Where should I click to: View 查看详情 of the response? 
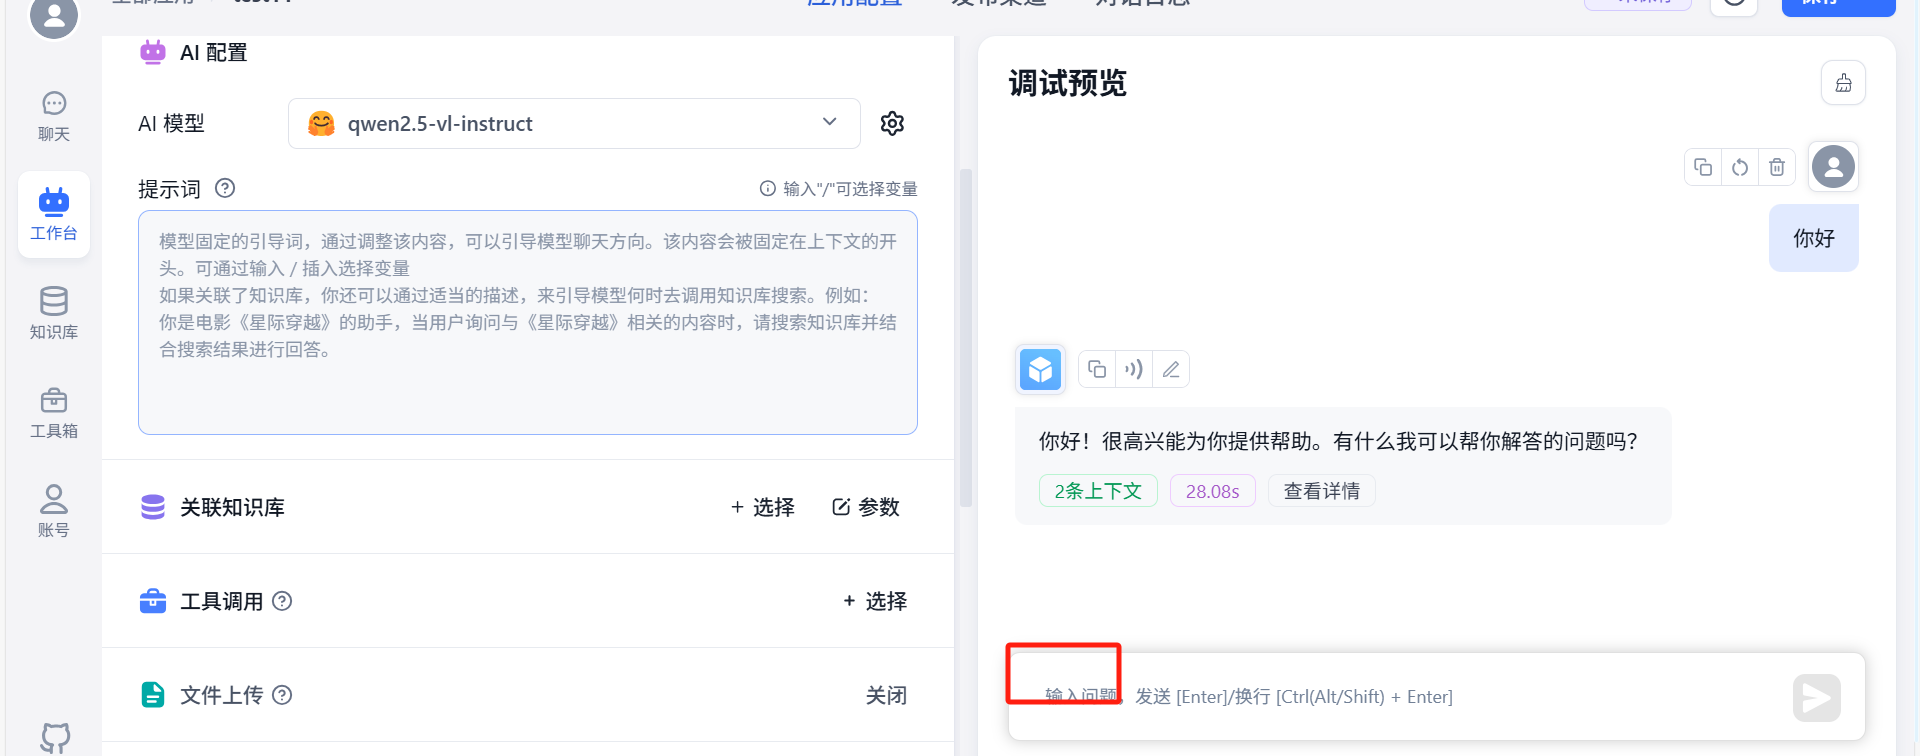[1321, 491]
